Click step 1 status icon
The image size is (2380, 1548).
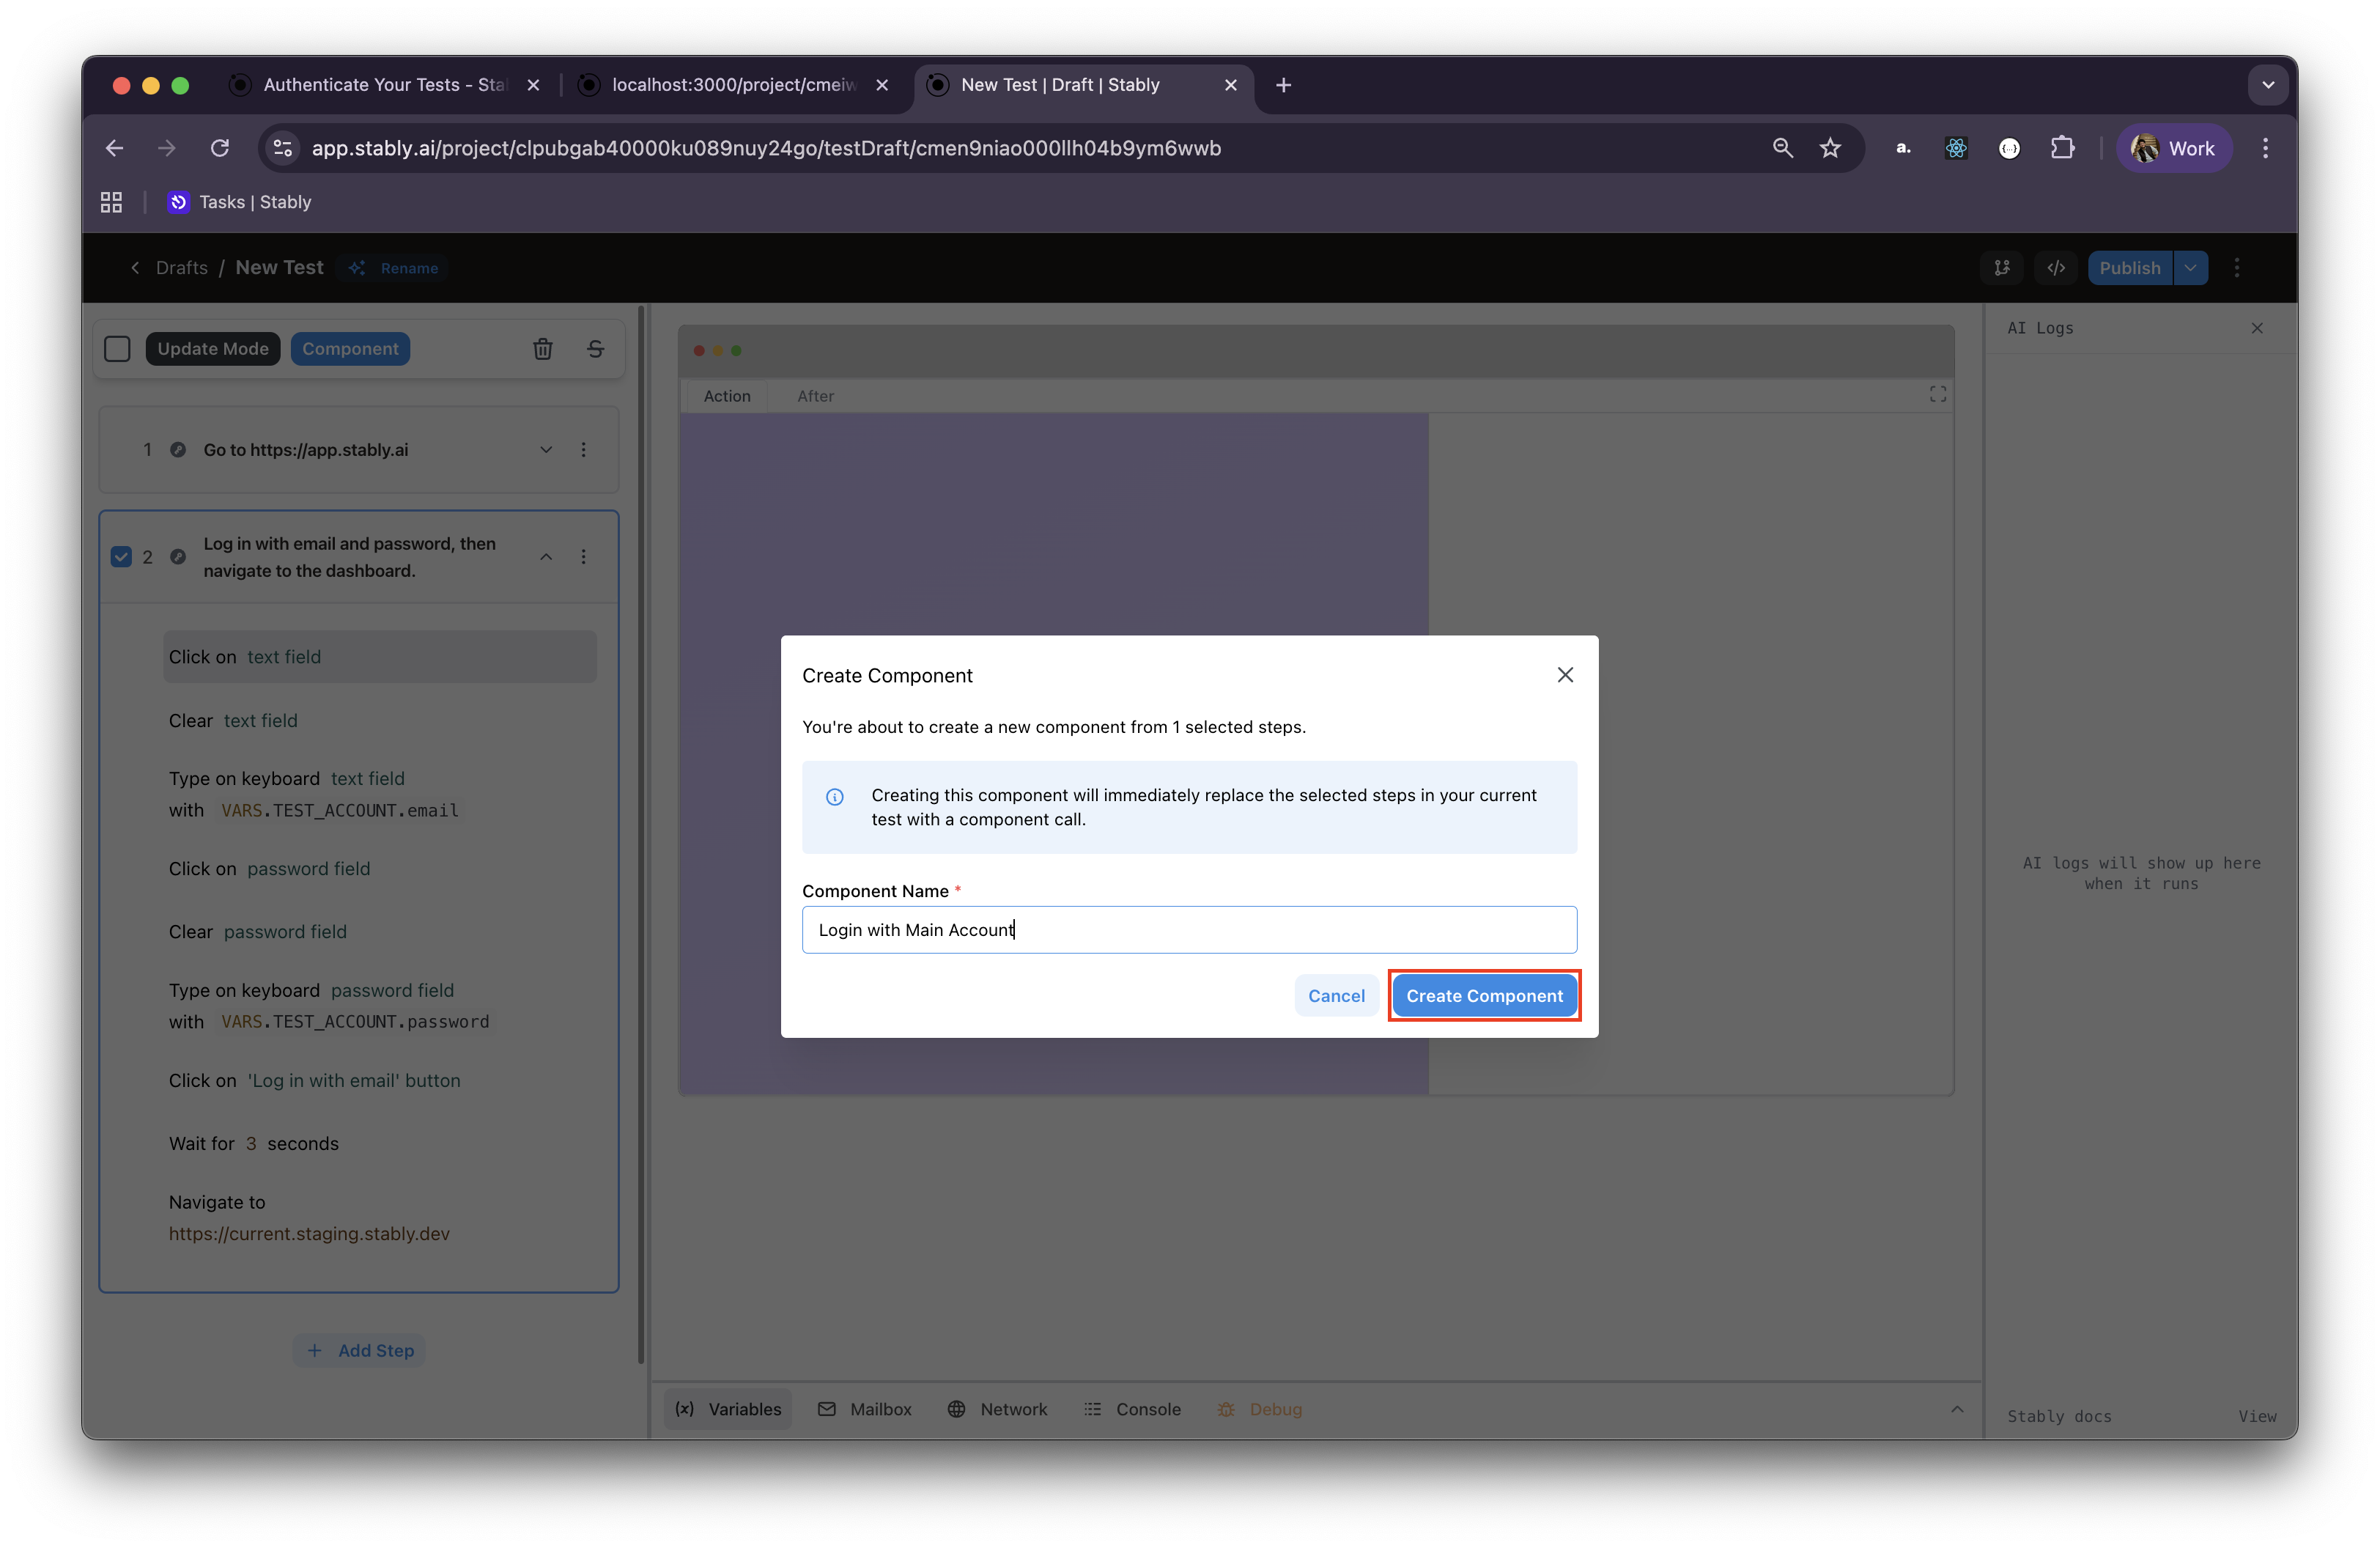coord(178,449)
